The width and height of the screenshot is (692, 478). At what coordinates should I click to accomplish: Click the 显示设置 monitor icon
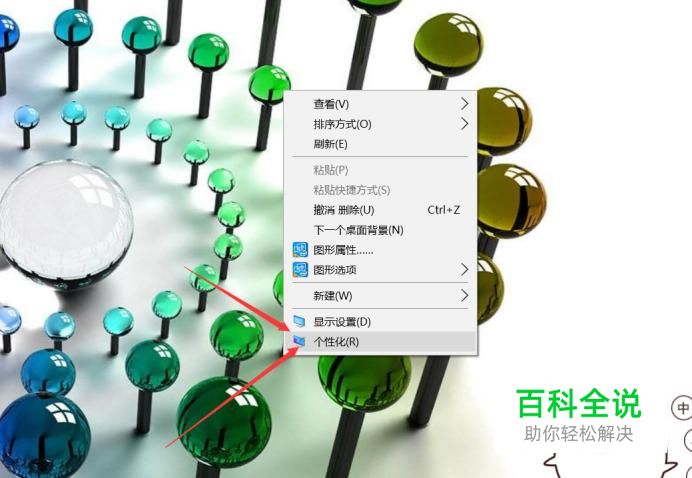pos(300,321)
